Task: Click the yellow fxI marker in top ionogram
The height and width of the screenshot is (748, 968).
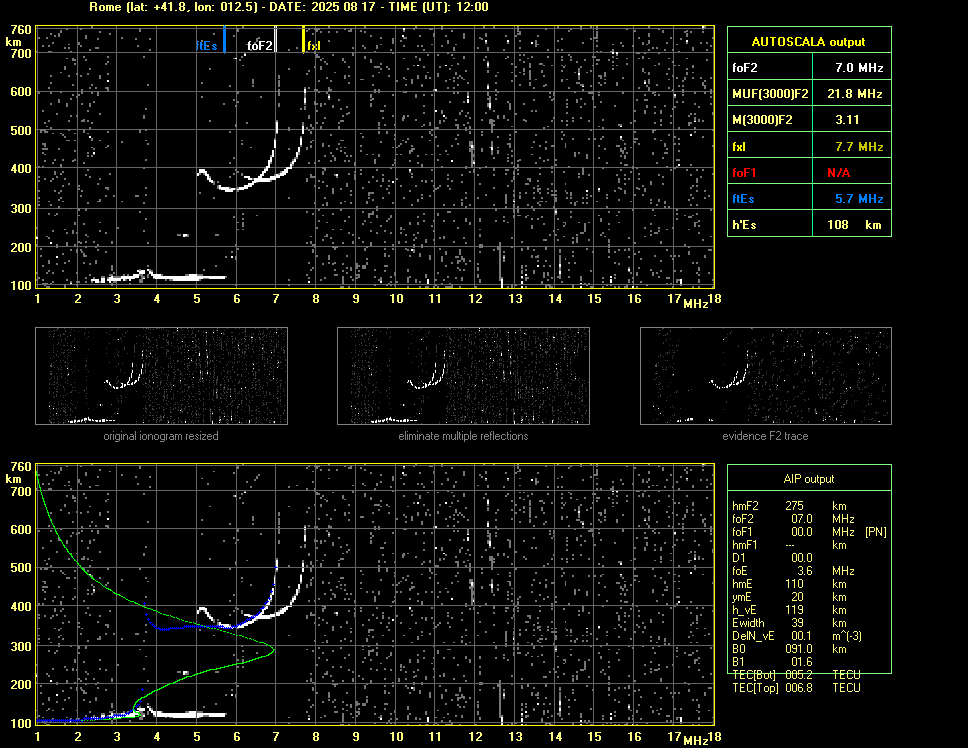Action: [x=303, y=39]
